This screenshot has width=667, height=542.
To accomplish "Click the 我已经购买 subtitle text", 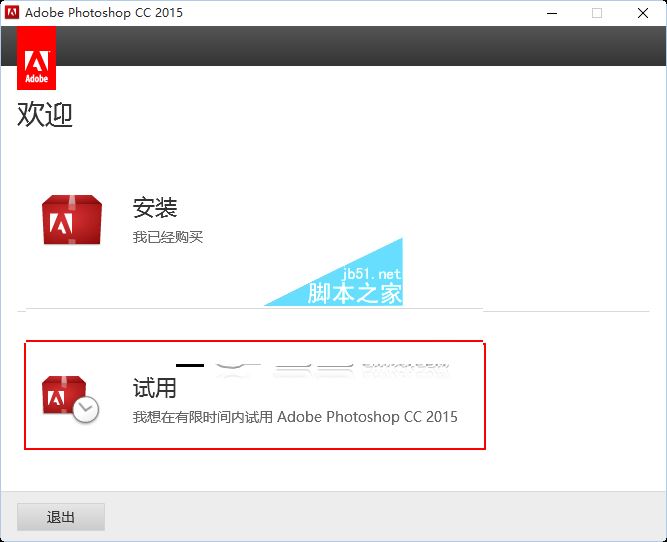I will click(168, 237).
